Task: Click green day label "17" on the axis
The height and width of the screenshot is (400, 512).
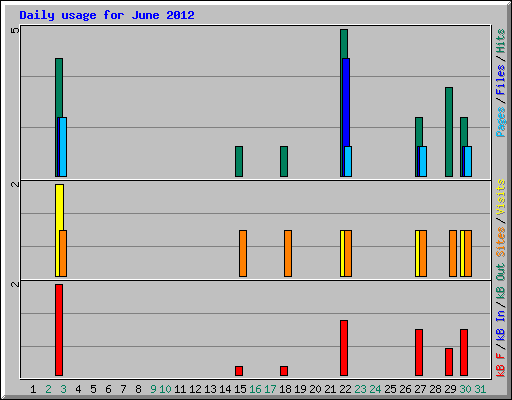Action: pyautogui.click(x=270, y=389)
